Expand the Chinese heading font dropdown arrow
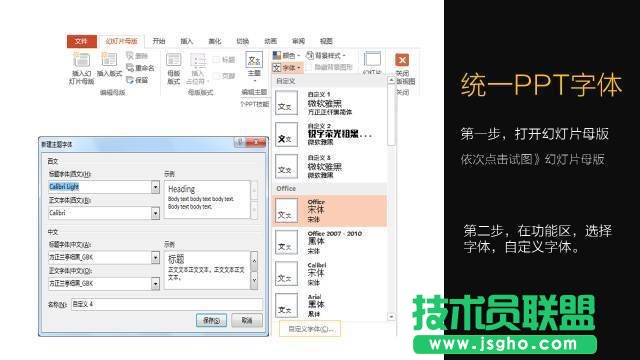 point(155,258)
